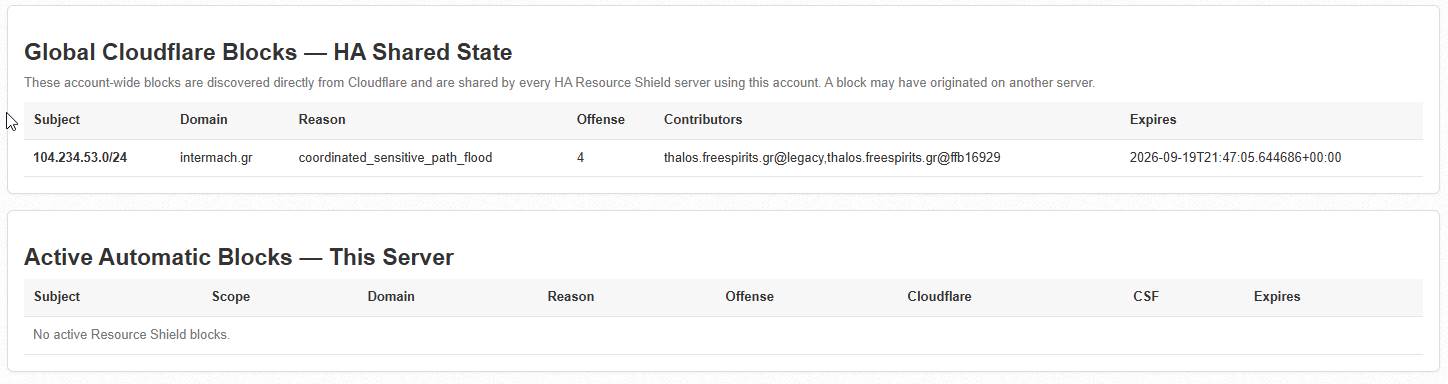Click the Domain header in Global Cloudflare Blocks
This screenshot has height=384, width=1448.
[204, 120]
